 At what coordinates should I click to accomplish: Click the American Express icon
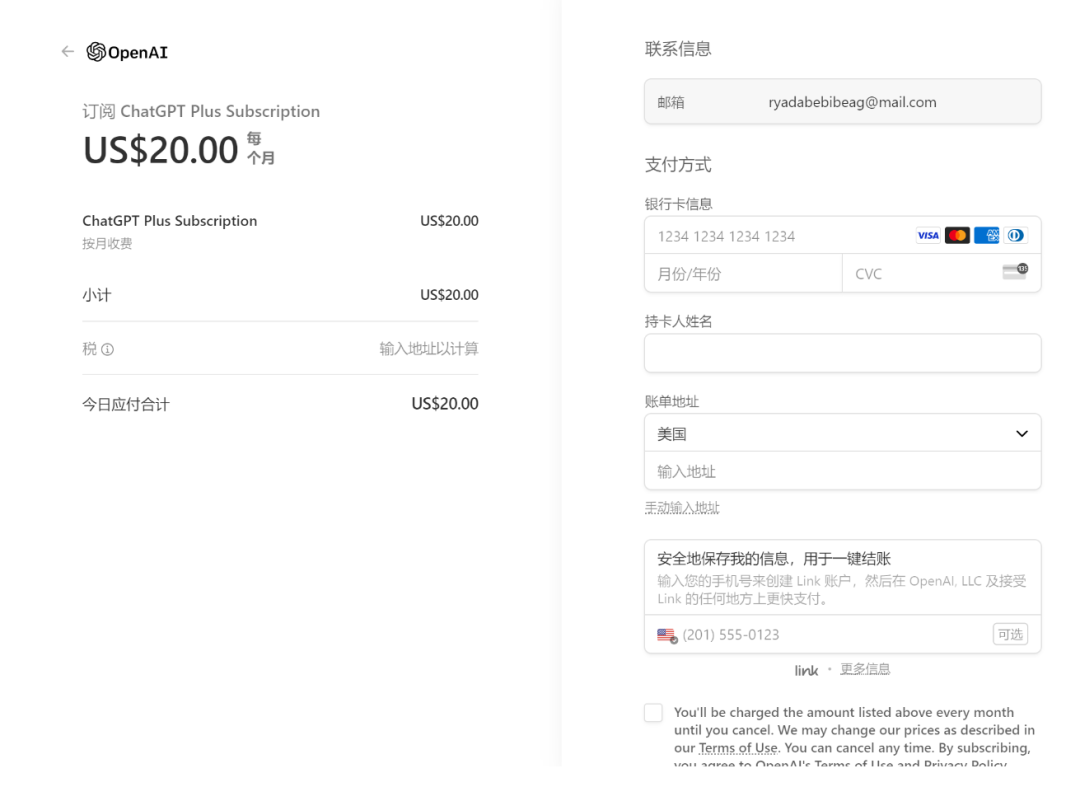986,236
